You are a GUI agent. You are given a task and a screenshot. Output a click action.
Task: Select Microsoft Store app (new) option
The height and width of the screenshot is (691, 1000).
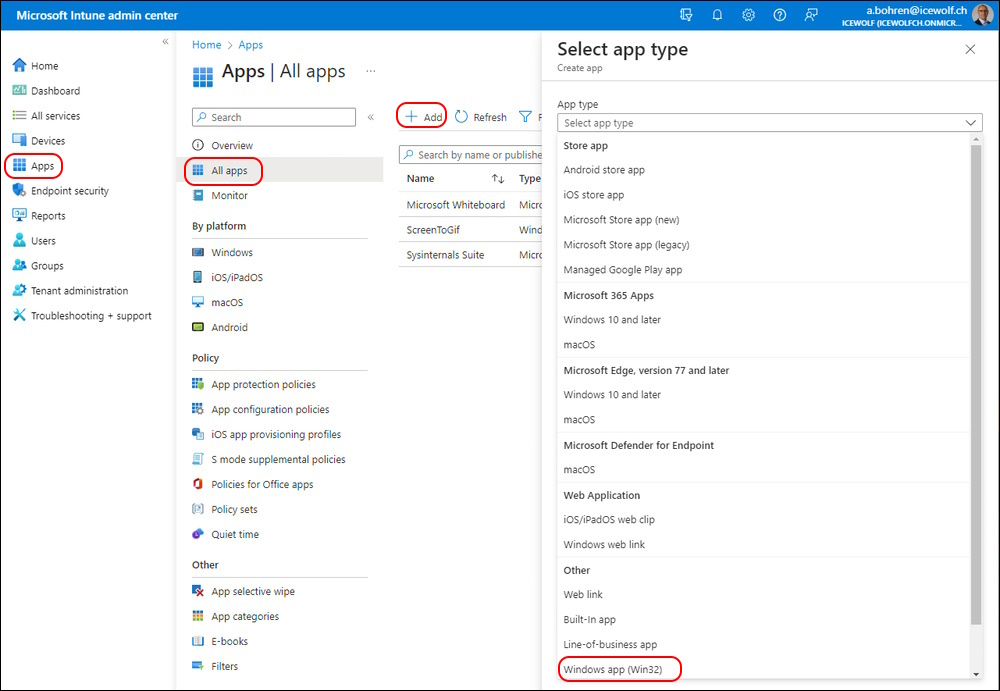click(x=621, y=219)
